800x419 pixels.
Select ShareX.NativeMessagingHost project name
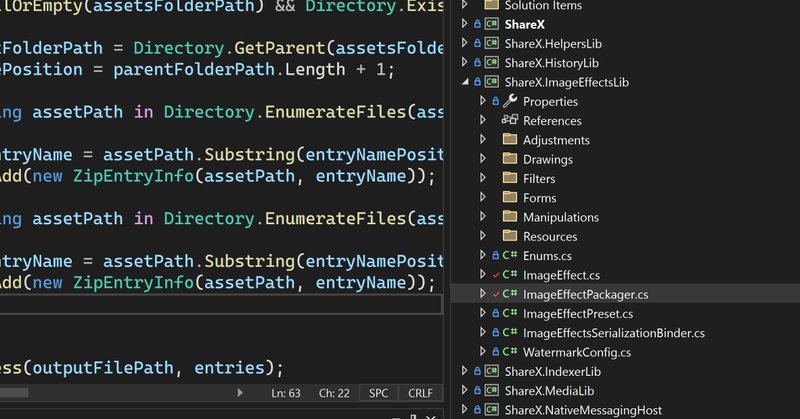(583, 410)
